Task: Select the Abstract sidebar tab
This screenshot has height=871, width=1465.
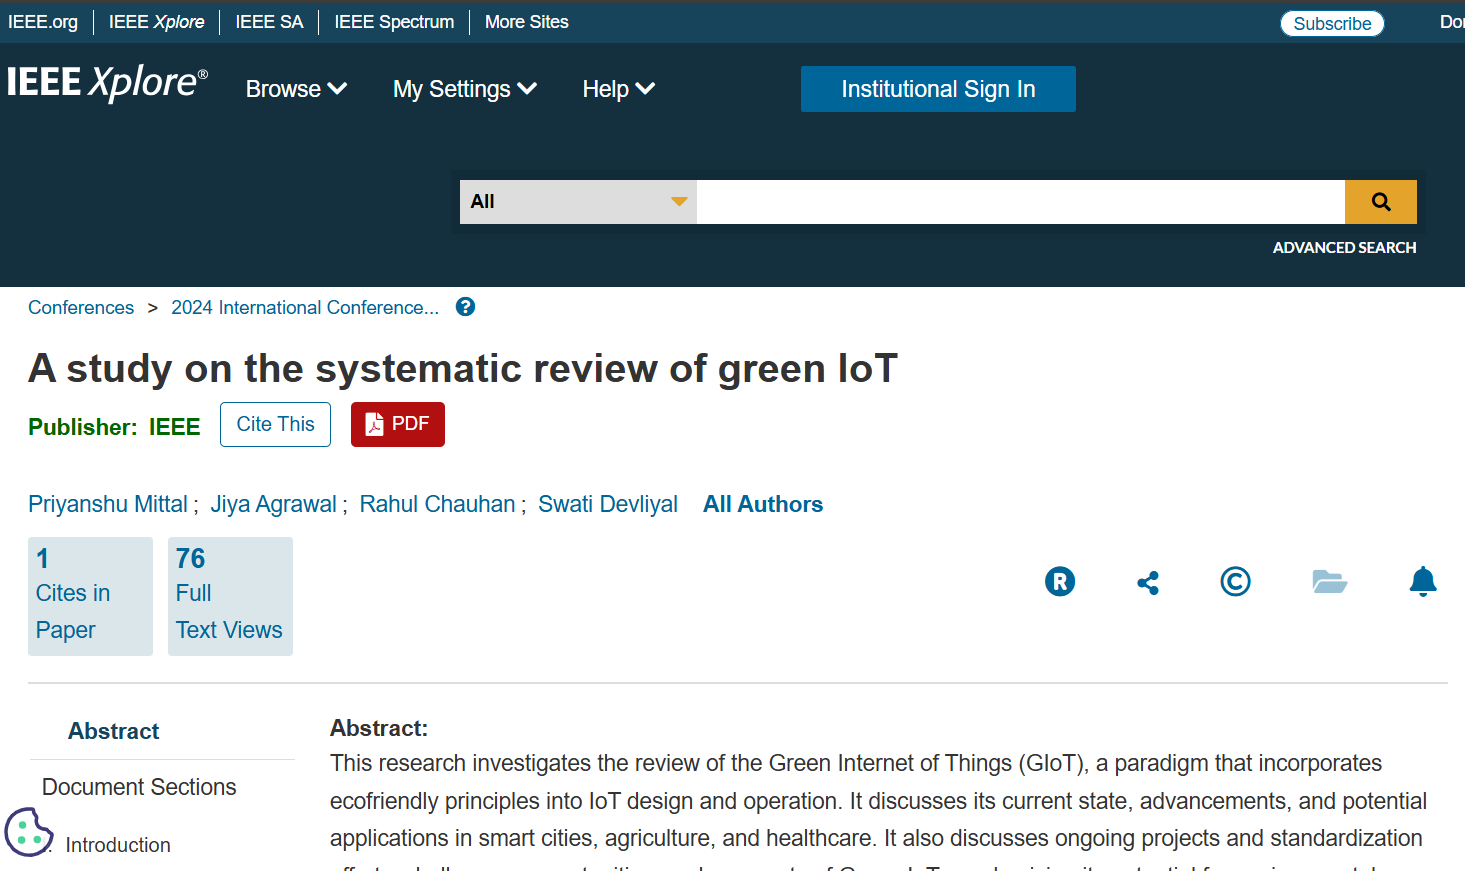Action: pyautogui.click(x=113, y=731)
